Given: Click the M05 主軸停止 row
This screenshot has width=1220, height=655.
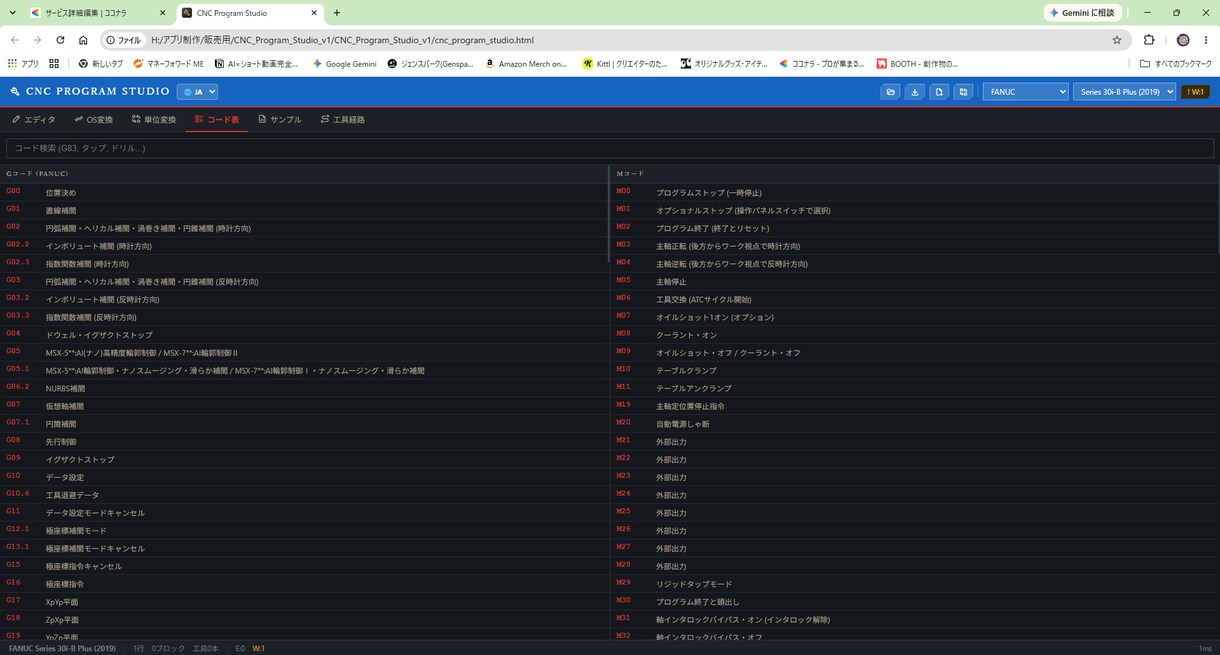Looking at the screenshot, I should click(x=915, y=281).
